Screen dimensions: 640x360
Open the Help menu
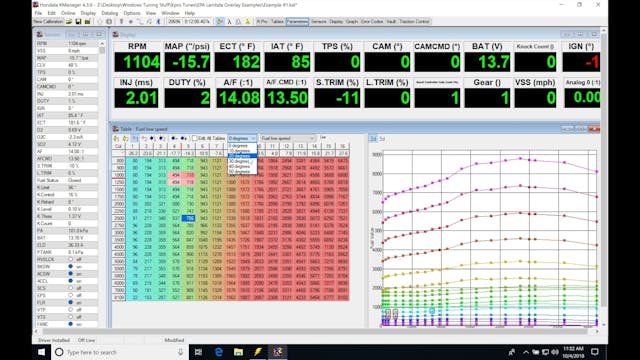tap(190, 13)
